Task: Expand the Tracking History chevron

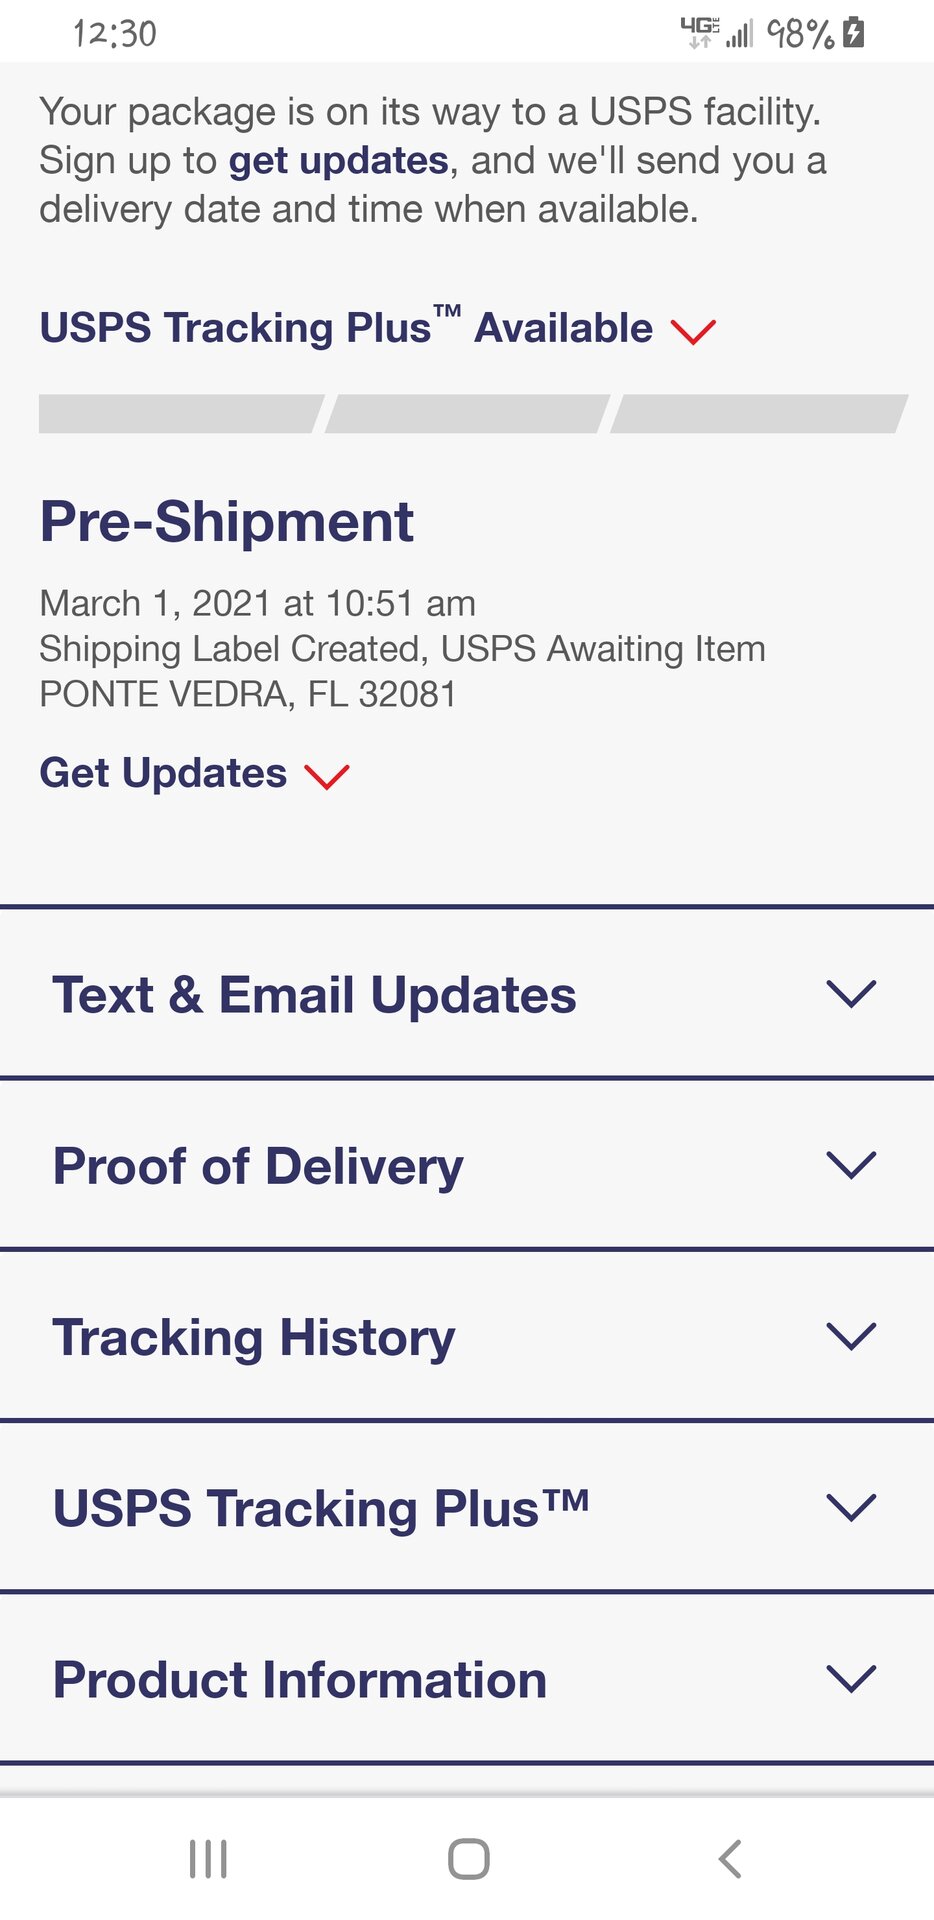Action: (x=851, y=1336)
